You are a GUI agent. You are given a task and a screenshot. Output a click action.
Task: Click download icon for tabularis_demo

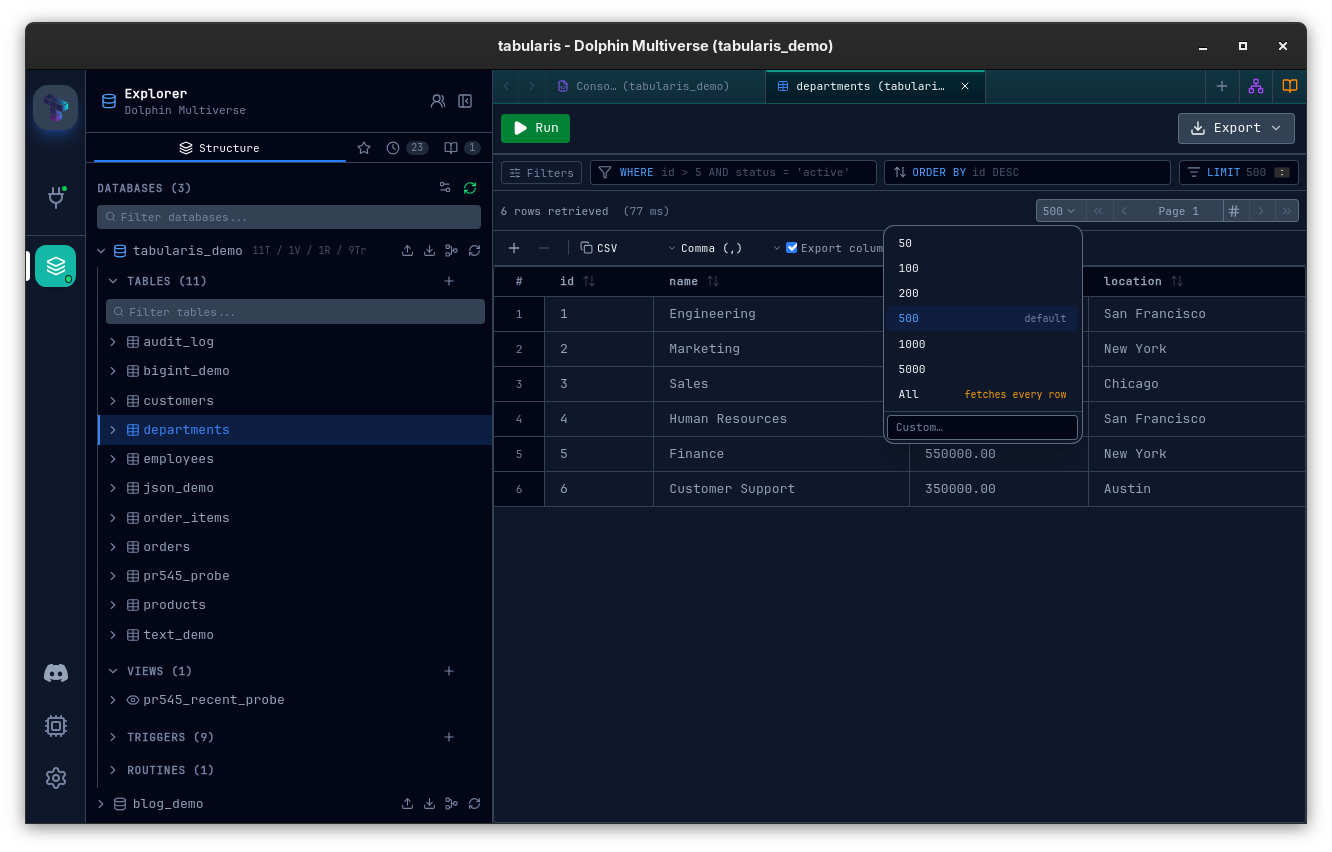429,251
